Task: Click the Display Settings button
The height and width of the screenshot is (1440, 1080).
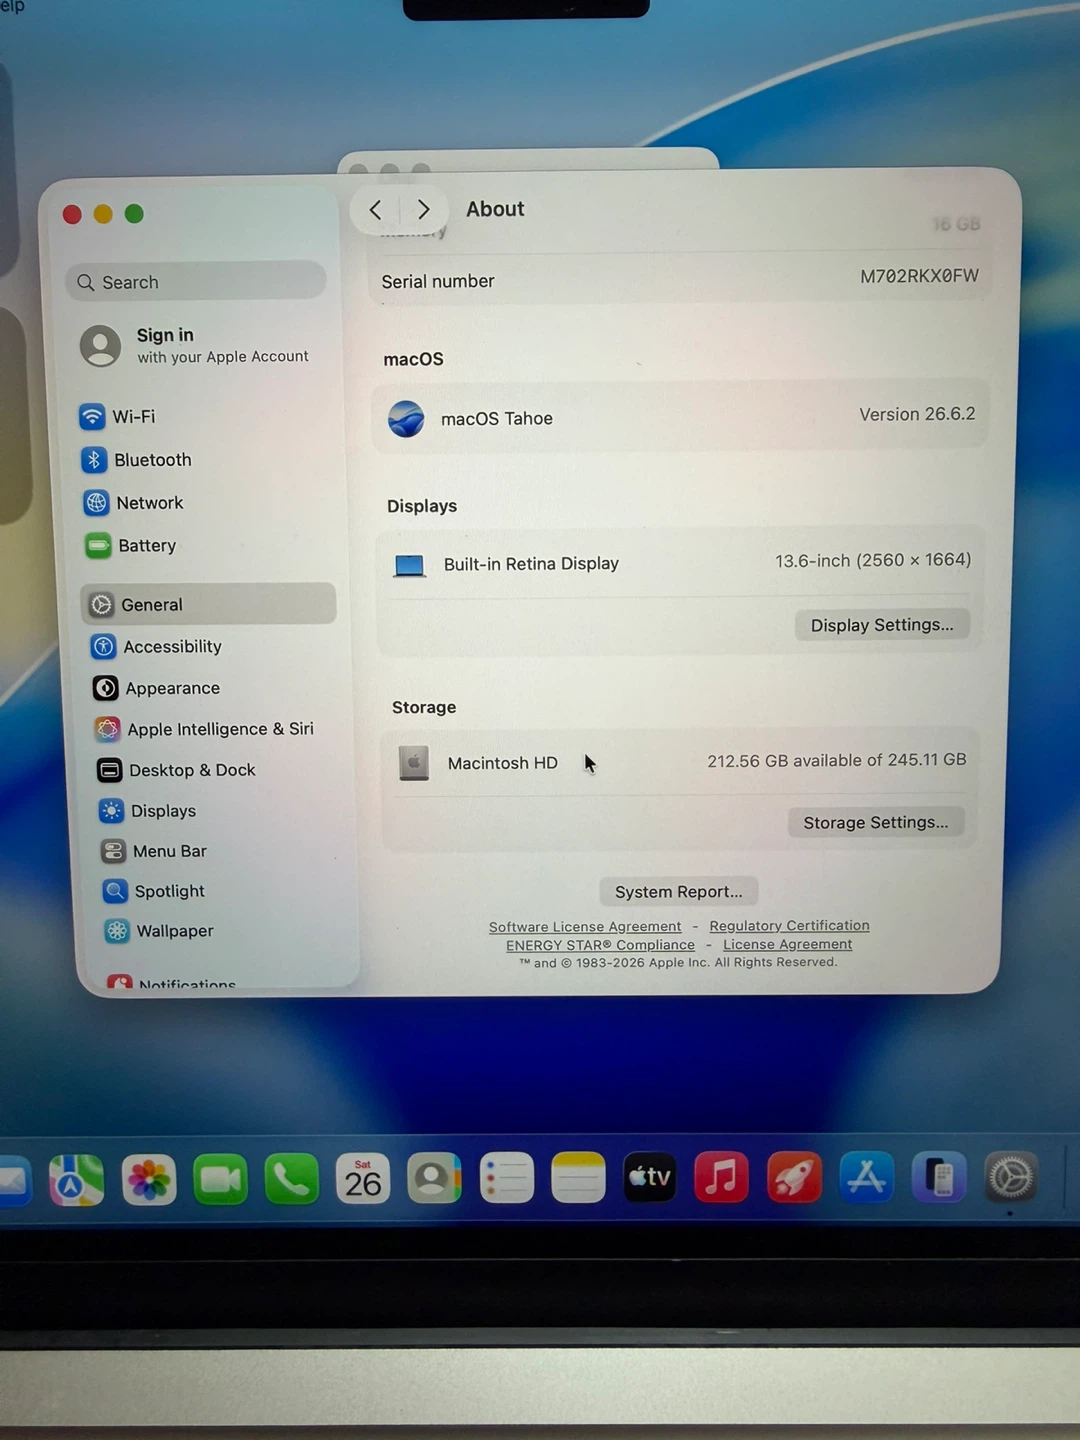Action: [882, 625]
